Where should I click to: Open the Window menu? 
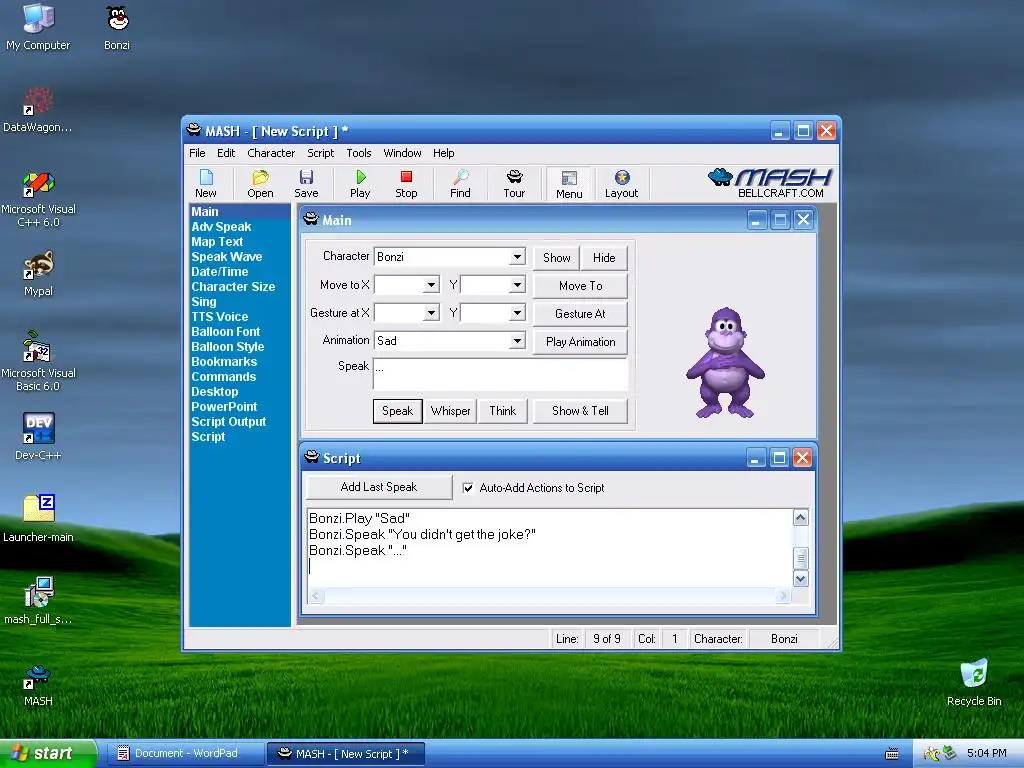[402, 153]
